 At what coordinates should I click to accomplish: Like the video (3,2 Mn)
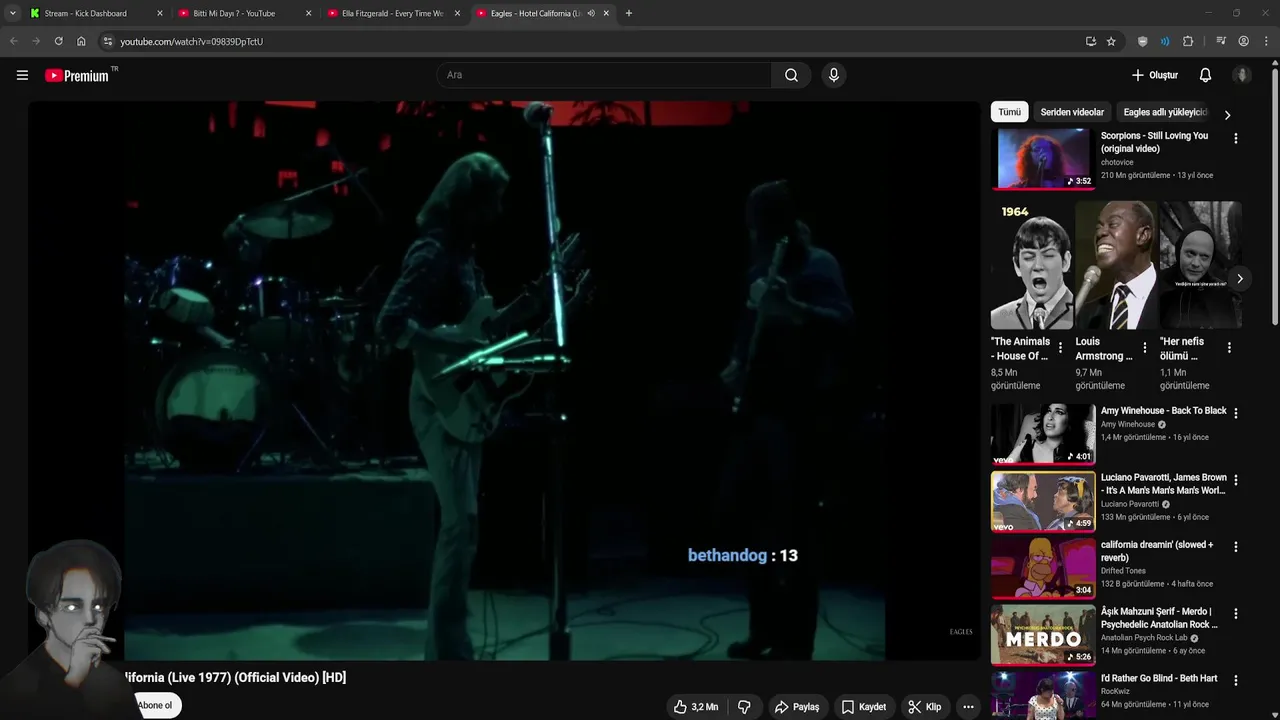pos(696,706)
